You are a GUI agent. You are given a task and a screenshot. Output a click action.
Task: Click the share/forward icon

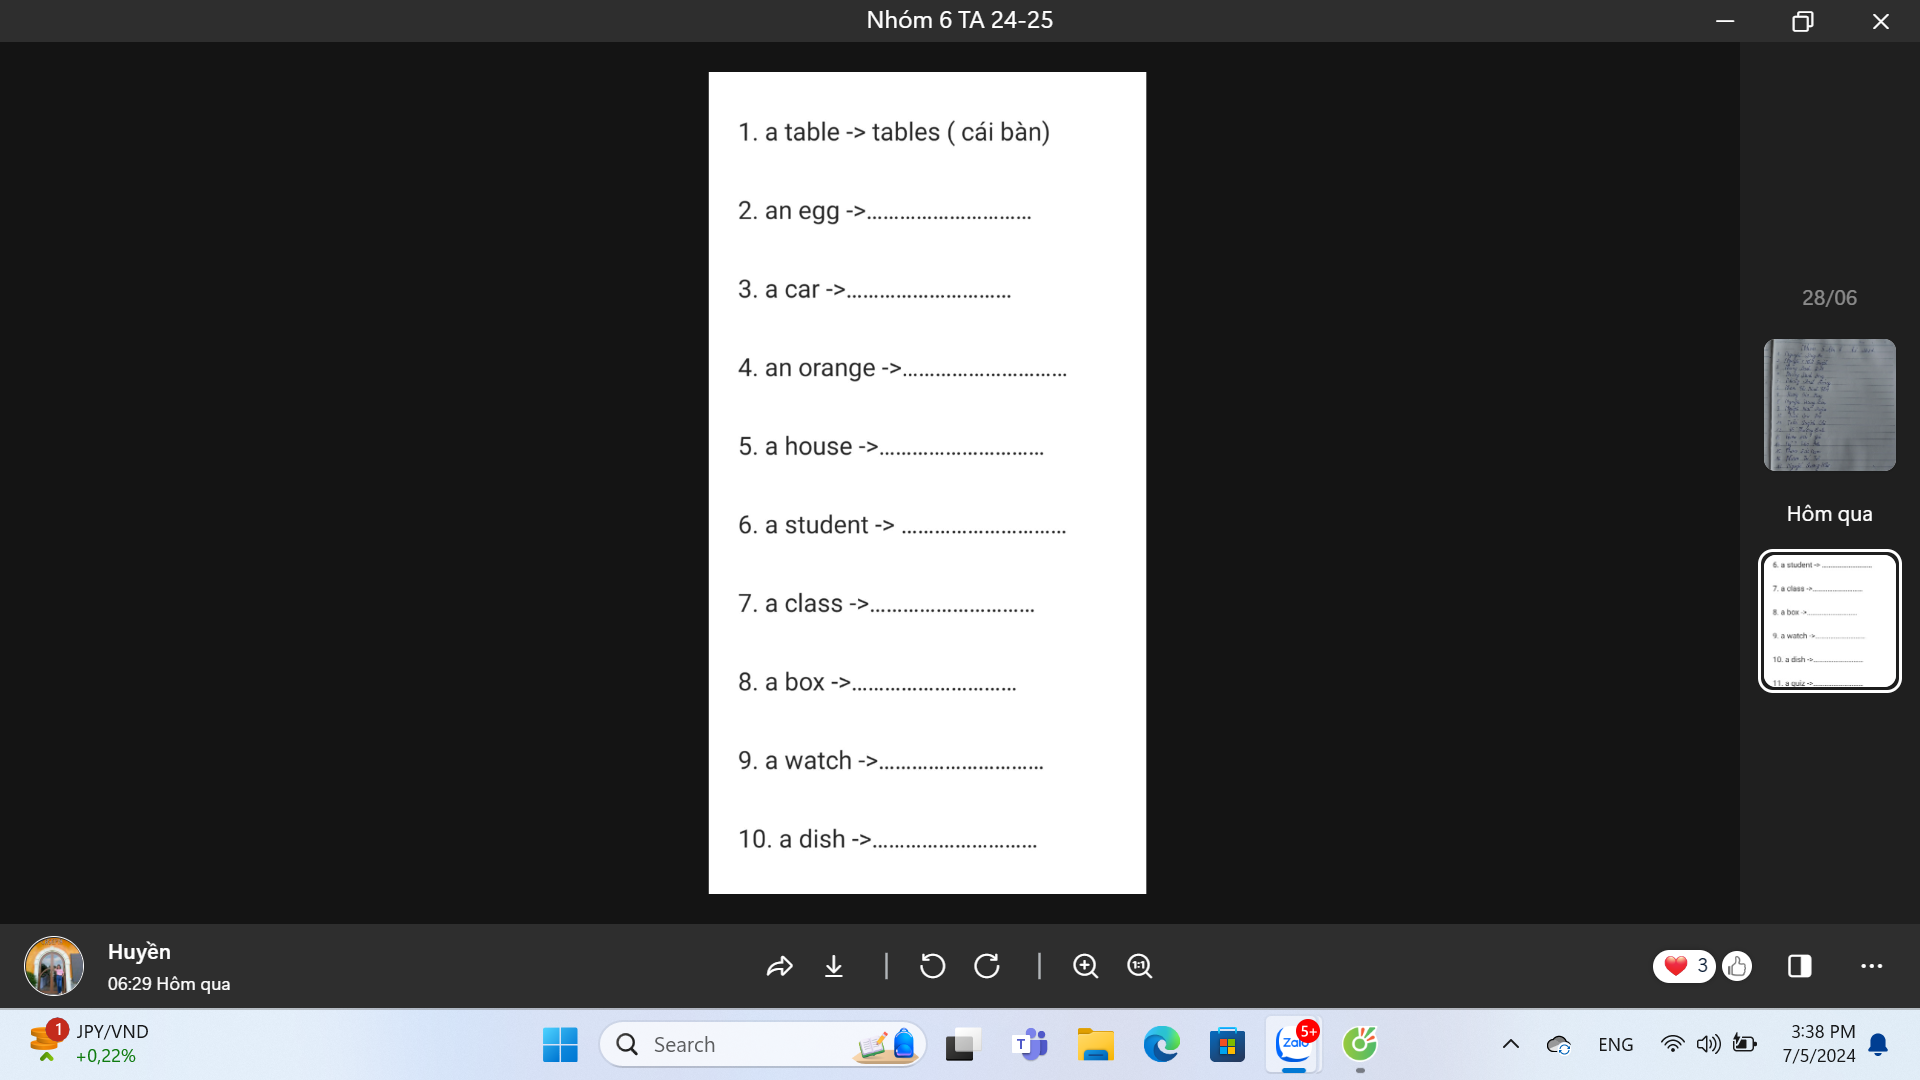tap(779, 964)
